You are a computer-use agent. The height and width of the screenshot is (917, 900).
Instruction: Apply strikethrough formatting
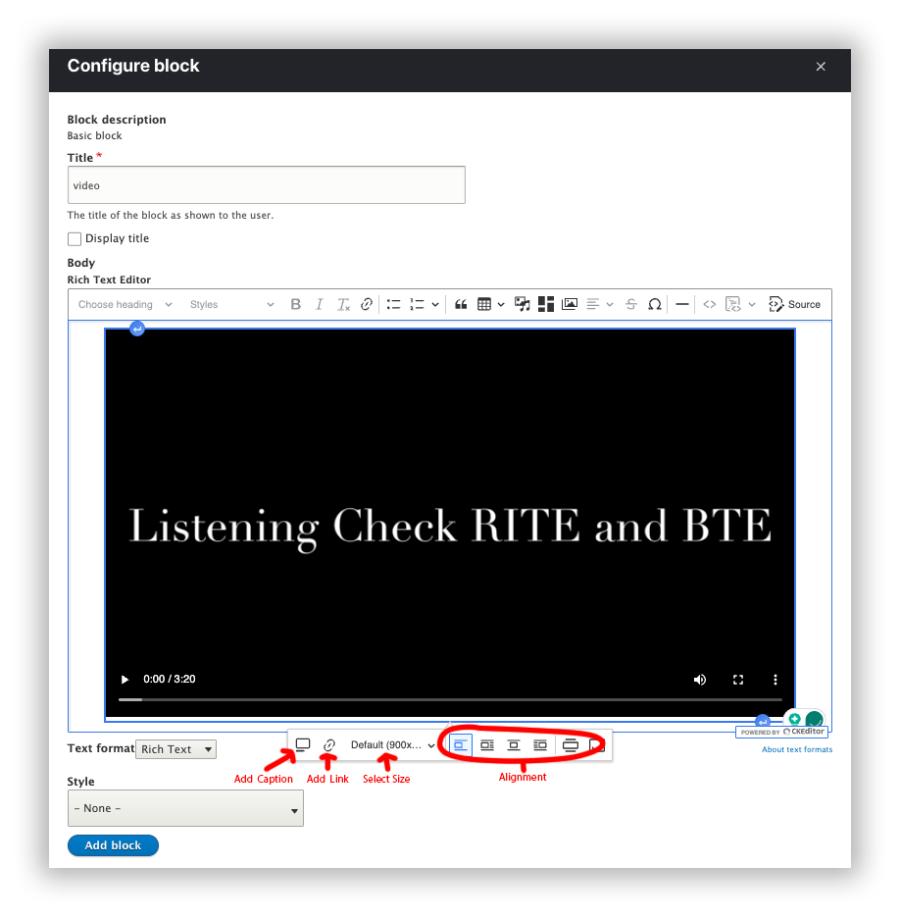631,305
